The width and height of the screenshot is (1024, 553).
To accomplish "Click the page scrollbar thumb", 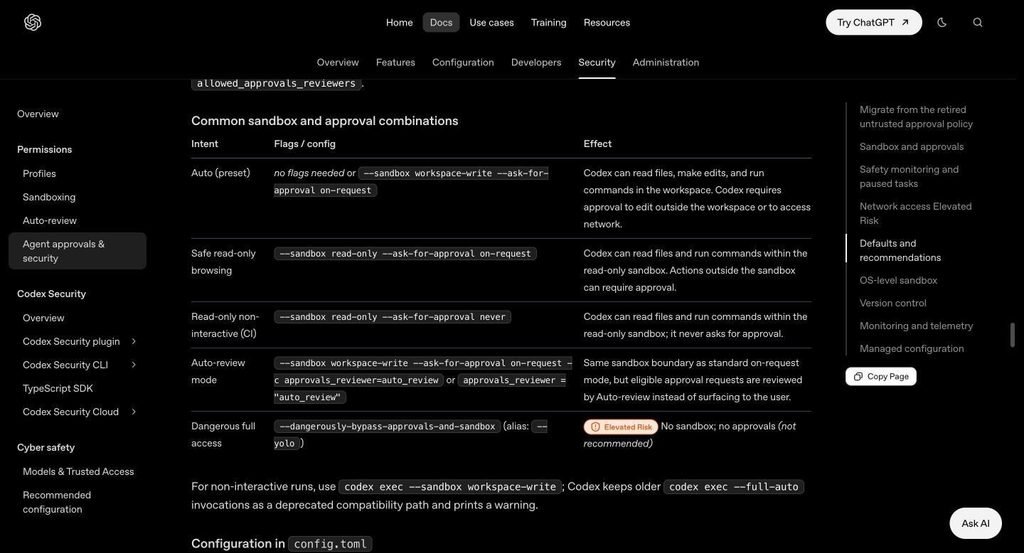I will click(x=1012, y=334).
